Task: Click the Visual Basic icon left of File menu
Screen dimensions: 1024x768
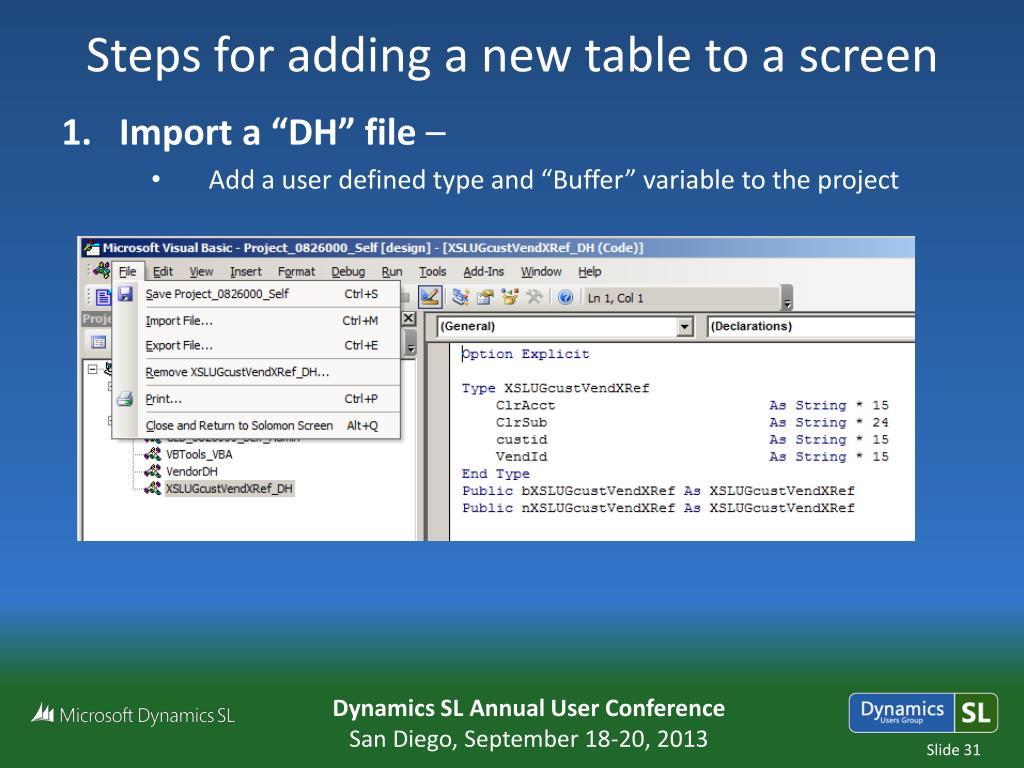Action: click(101, 270)
